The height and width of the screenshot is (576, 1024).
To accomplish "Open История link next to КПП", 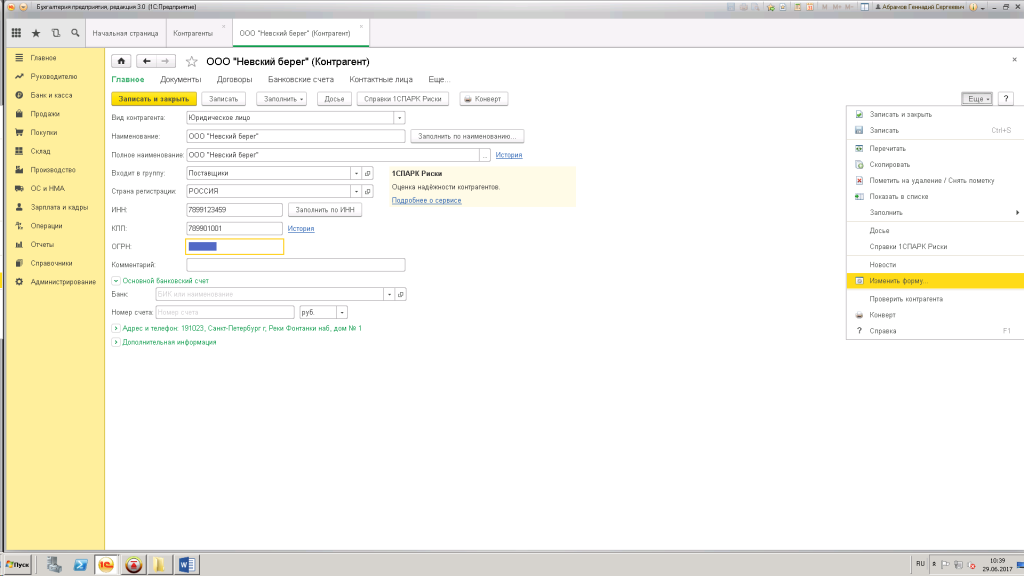I will [x=301, y=229].
